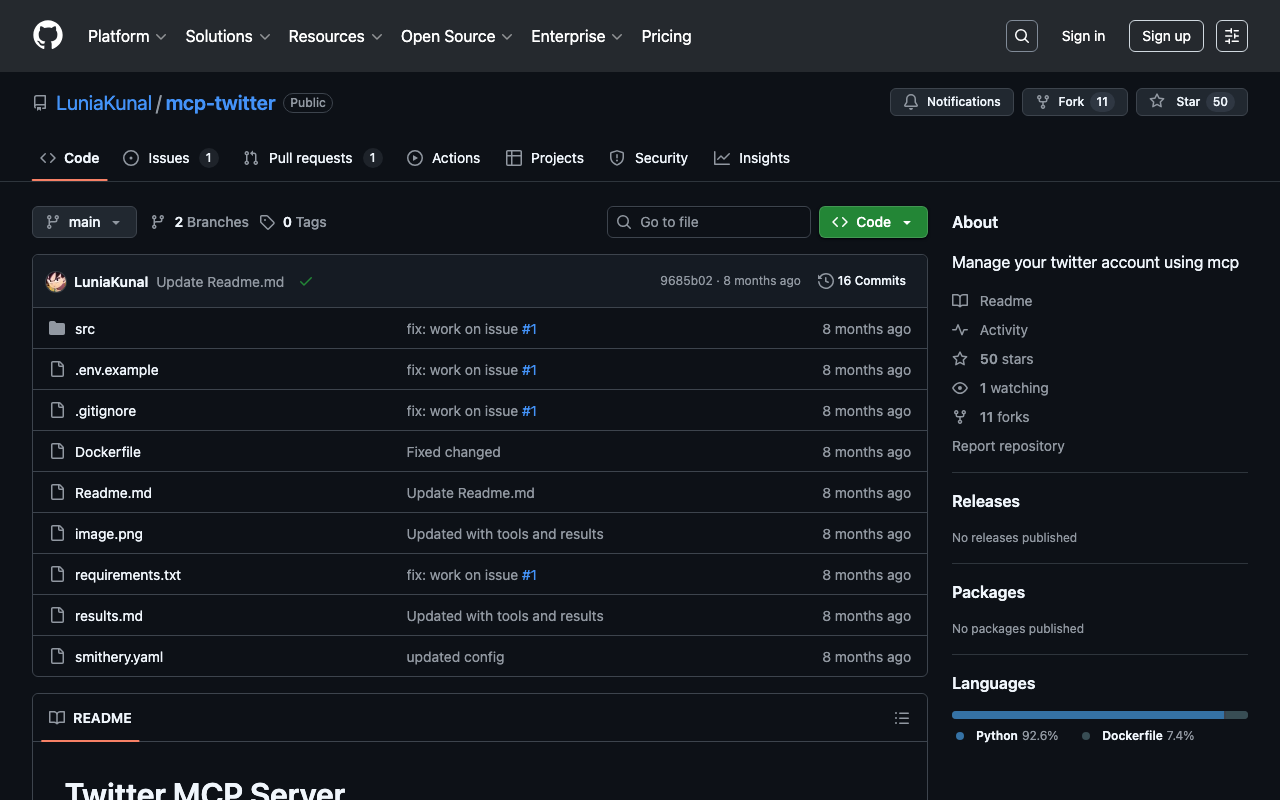Open the Dockerfile file link
The height and width of the screenshot is (800, 1280).
pyautogui.click(x=108, y=452)
